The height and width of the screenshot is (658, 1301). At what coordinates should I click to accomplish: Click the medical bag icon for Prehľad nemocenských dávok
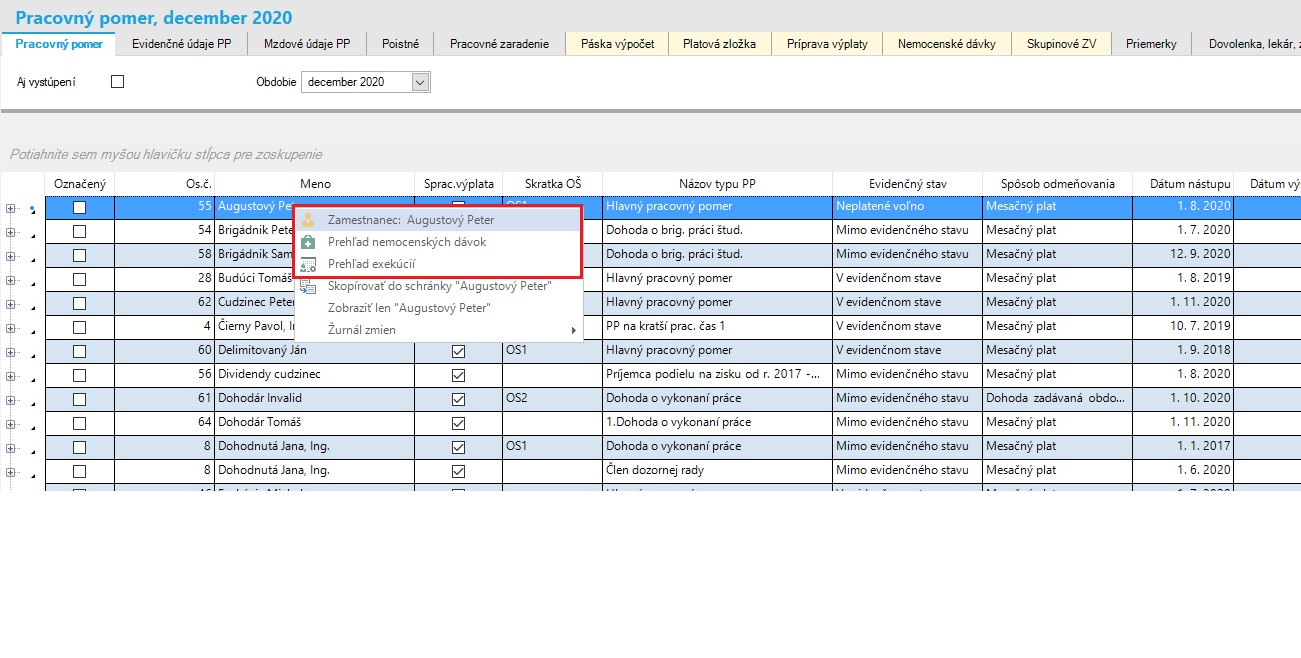pyautogui.click(x=309, y=242)
